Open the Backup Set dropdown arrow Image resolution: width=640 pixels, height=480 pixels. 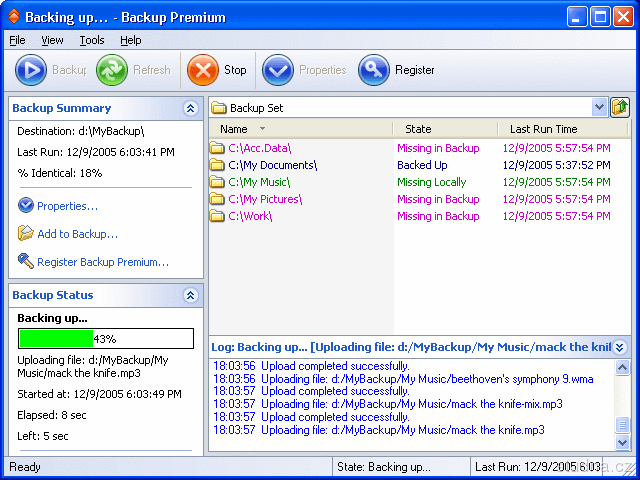click(x=599, y=108)
